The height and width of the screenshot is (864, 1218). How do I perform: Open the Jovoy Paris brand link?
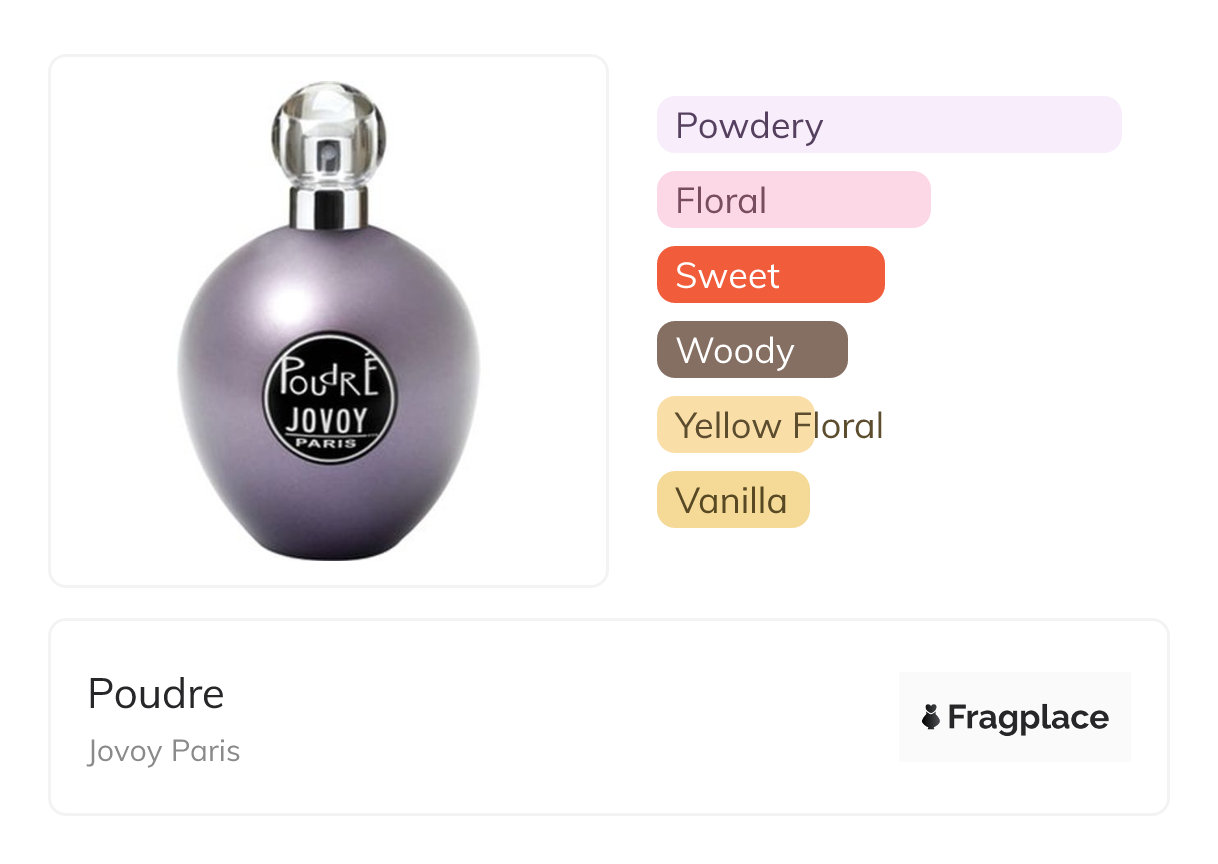164,751
